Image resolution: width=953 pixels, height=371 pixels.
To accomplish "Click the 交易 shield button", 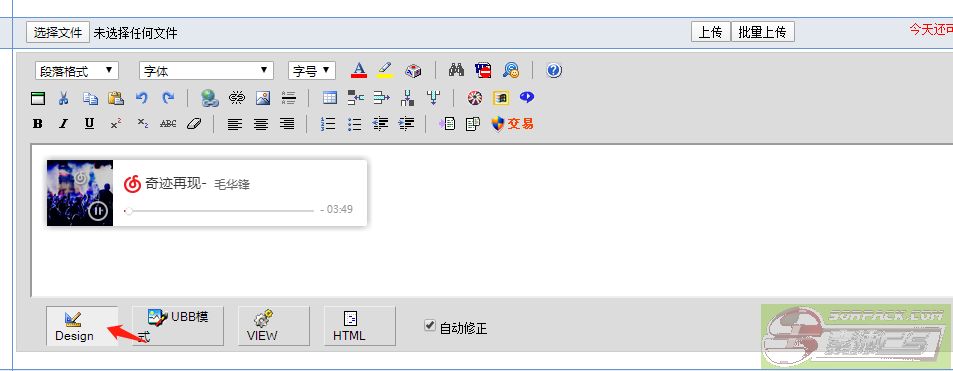I will coord(512,124).
